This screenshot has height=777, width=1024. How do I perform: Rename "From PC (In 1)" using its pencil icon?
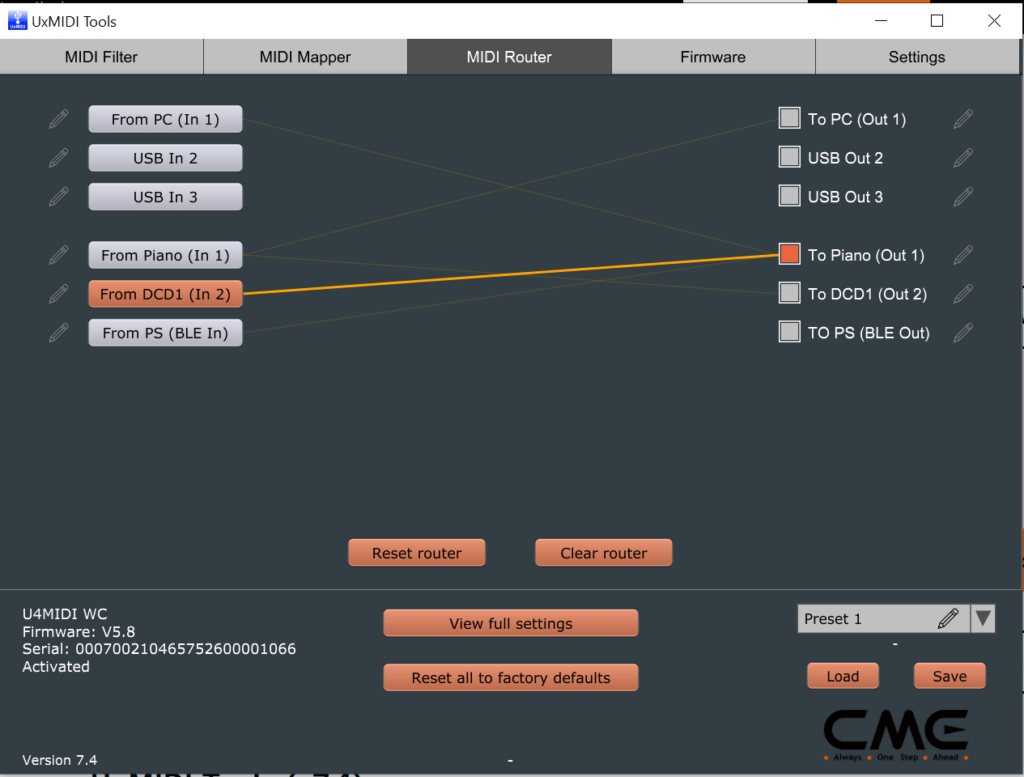point(58,118)
